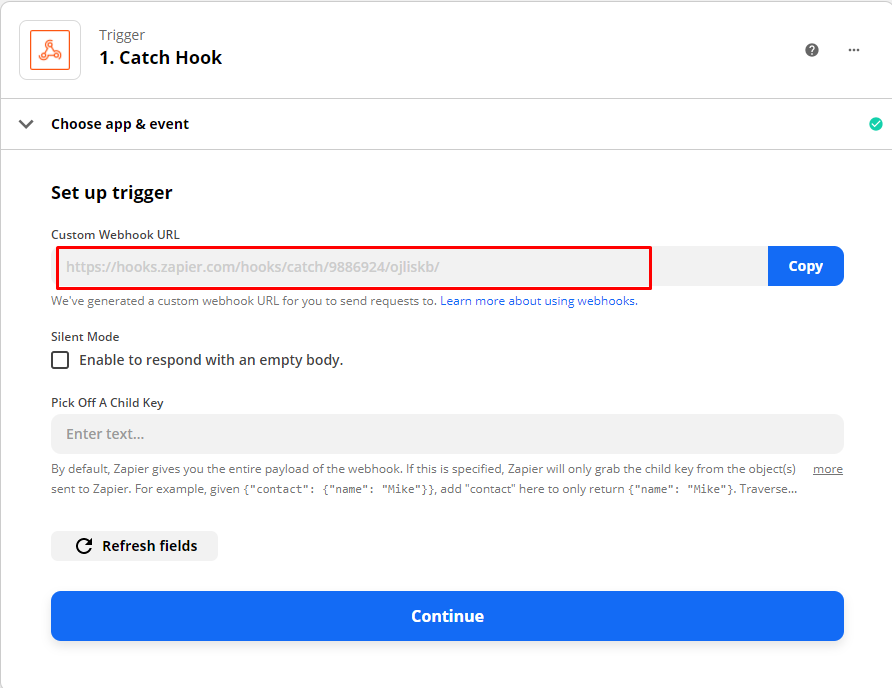
Task: Enable the Silent Mode checkbox
Action: 61,360
